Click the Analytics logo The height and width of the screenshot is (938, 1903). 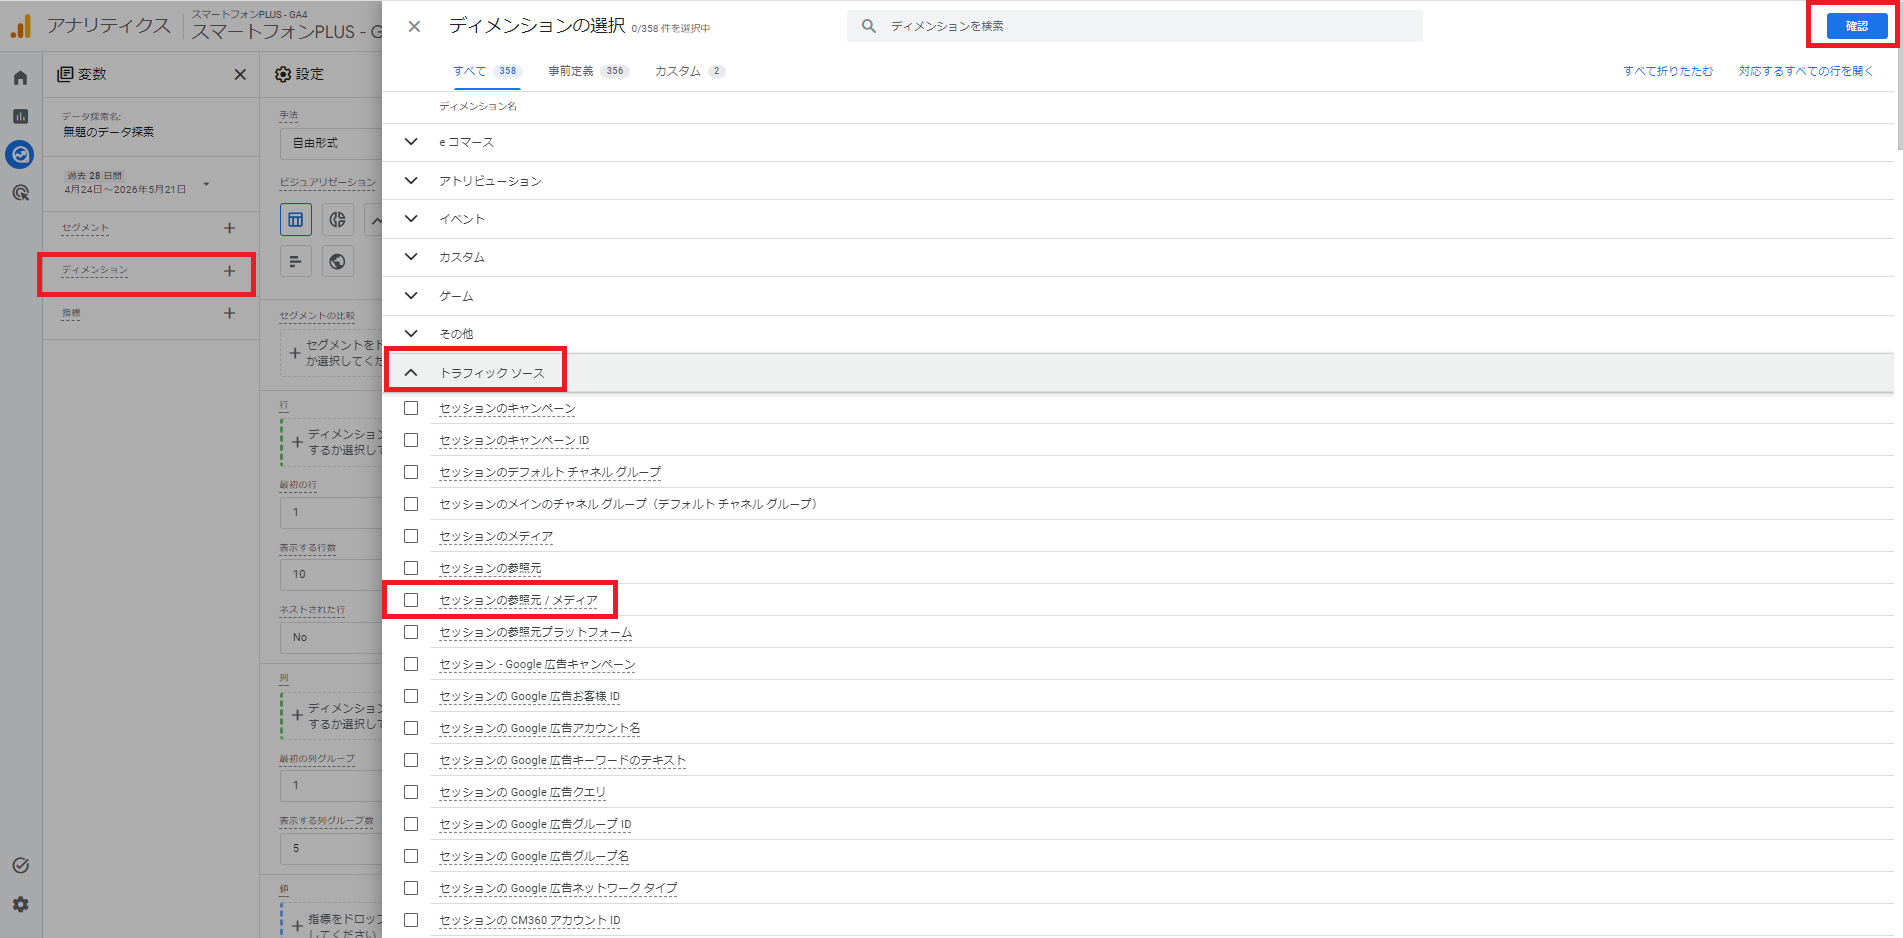point(21,26)
